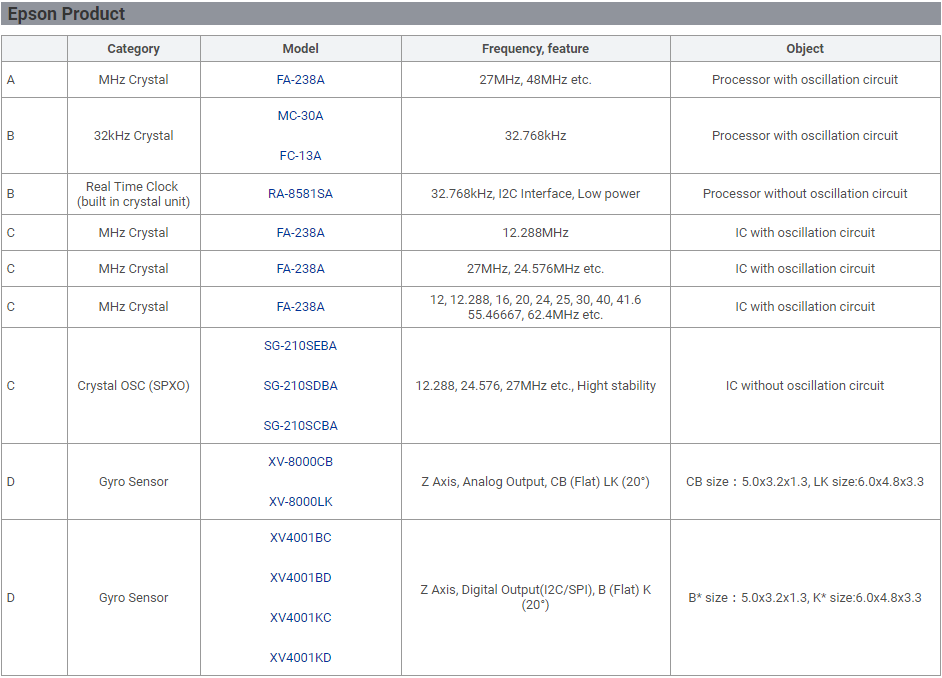Select 'MHz Crystal' cell in the 27MHz, 48MHz row
942x678 pixels.
(133, 79)
